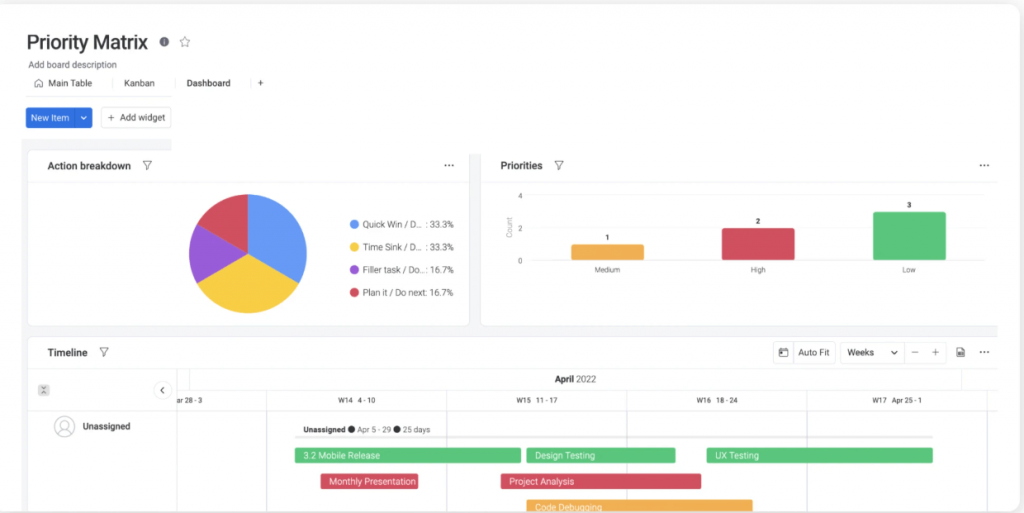
Task: Open filter for Action breakdown widget
Action: pos(147,166)
